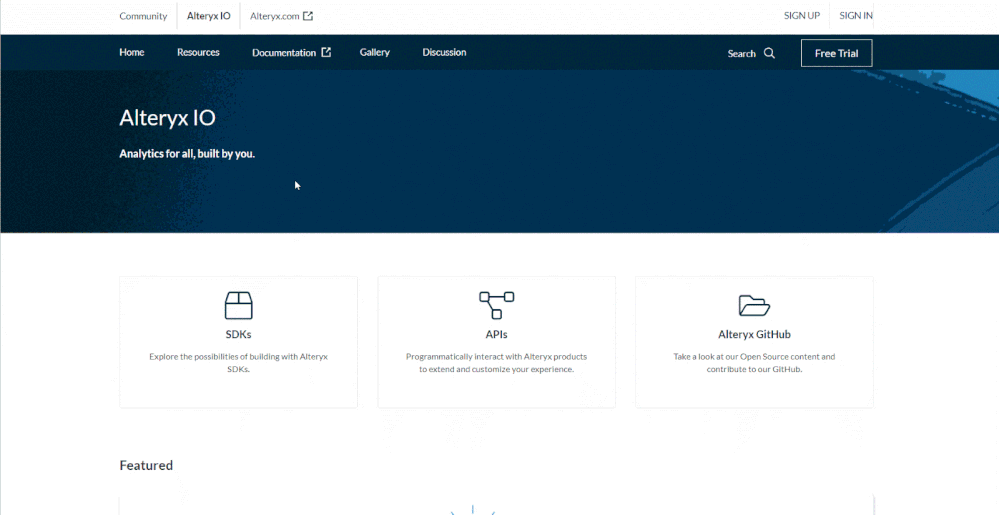Click the Alteryx IO page heading
999x515 pixels.
[x=168, y=117]
